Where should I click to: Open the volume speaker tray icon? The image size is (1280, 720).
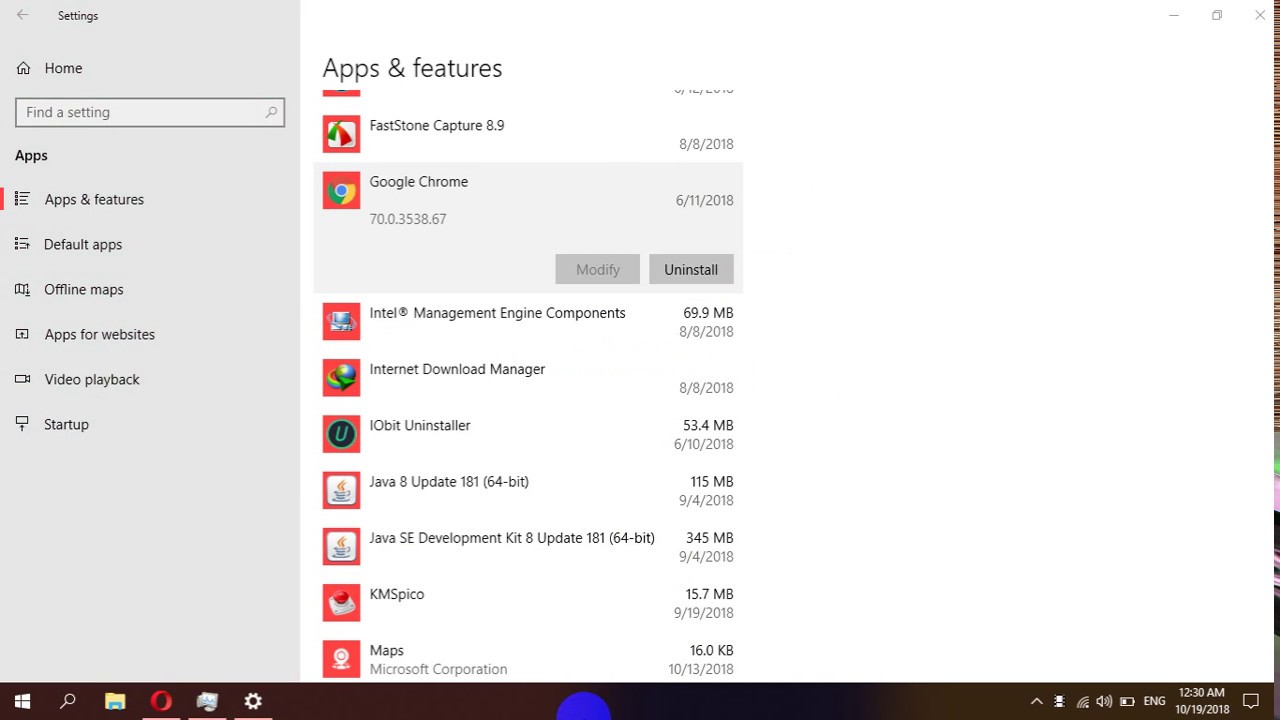coord(1104,702)
